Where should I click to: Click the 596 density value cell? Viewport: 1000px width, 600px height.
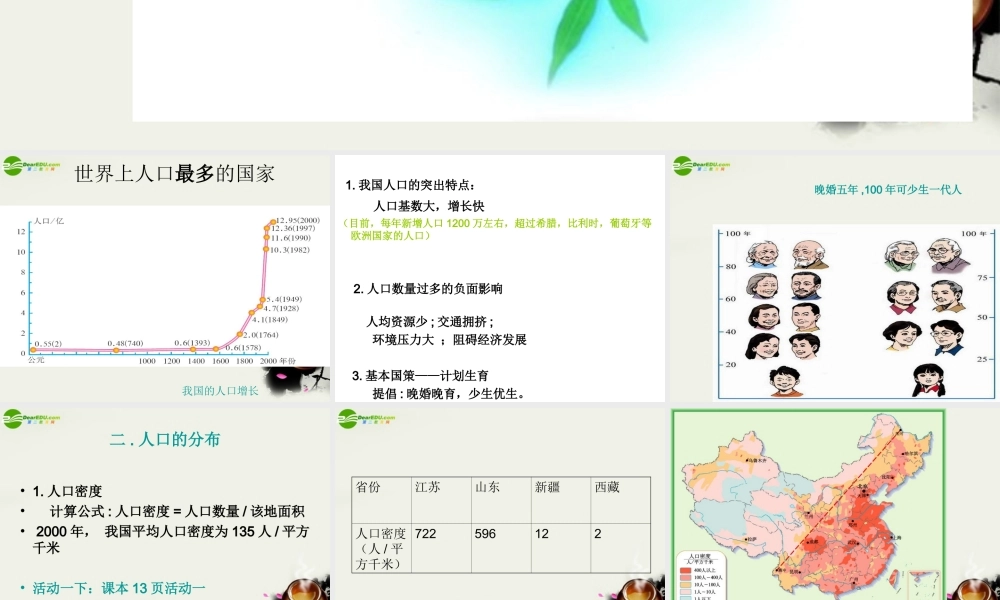tap(501, 548)
